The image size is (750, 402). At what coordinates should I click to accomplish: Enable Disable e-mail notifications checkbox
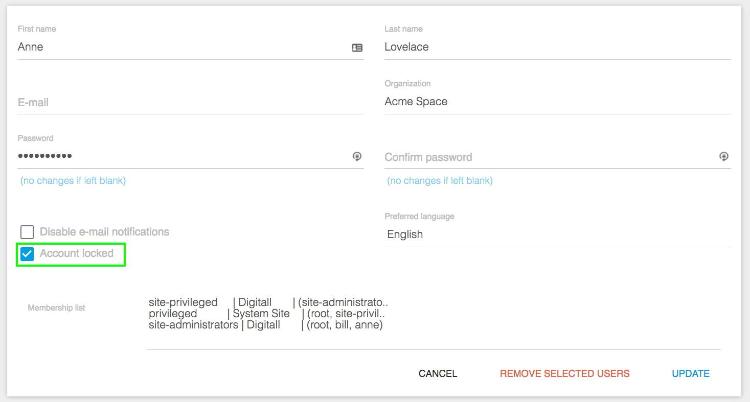point(27,232)
